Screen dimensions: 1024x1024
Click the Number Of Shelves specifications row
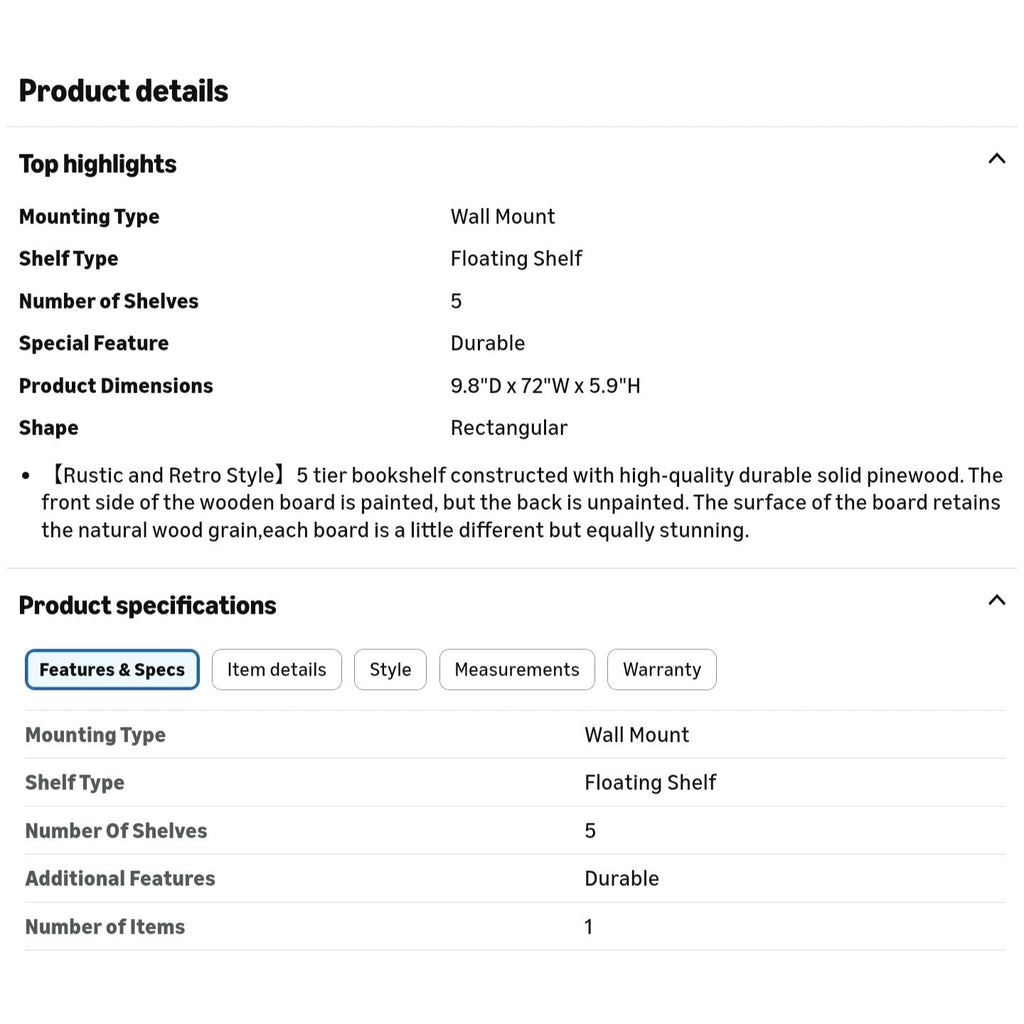click(515, 831)
